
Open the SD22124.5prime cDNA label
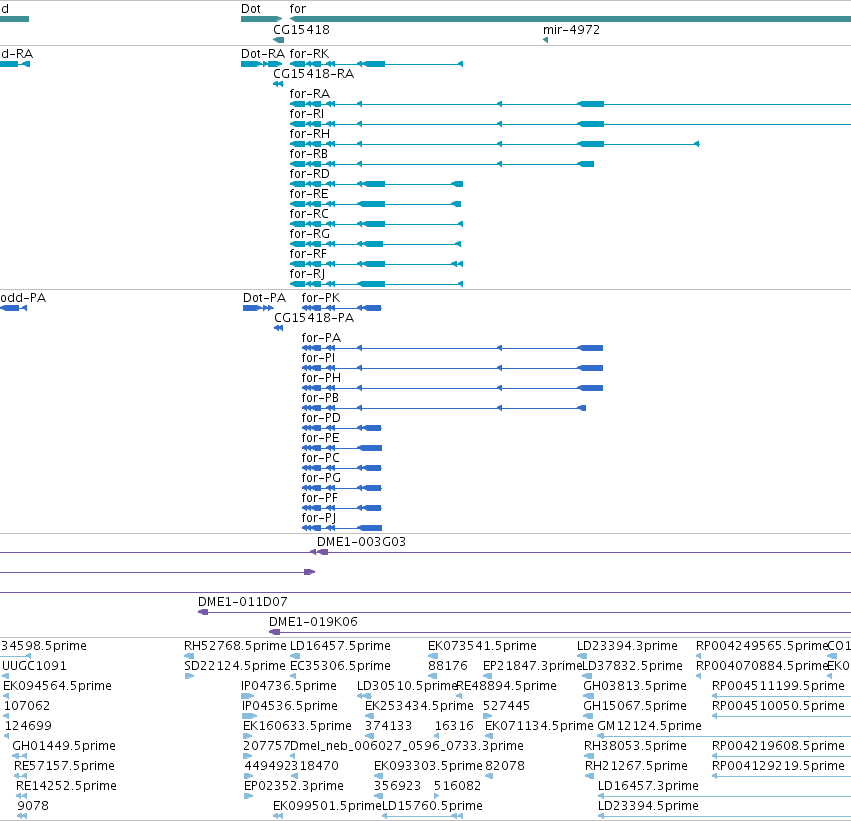click(234, 666)
